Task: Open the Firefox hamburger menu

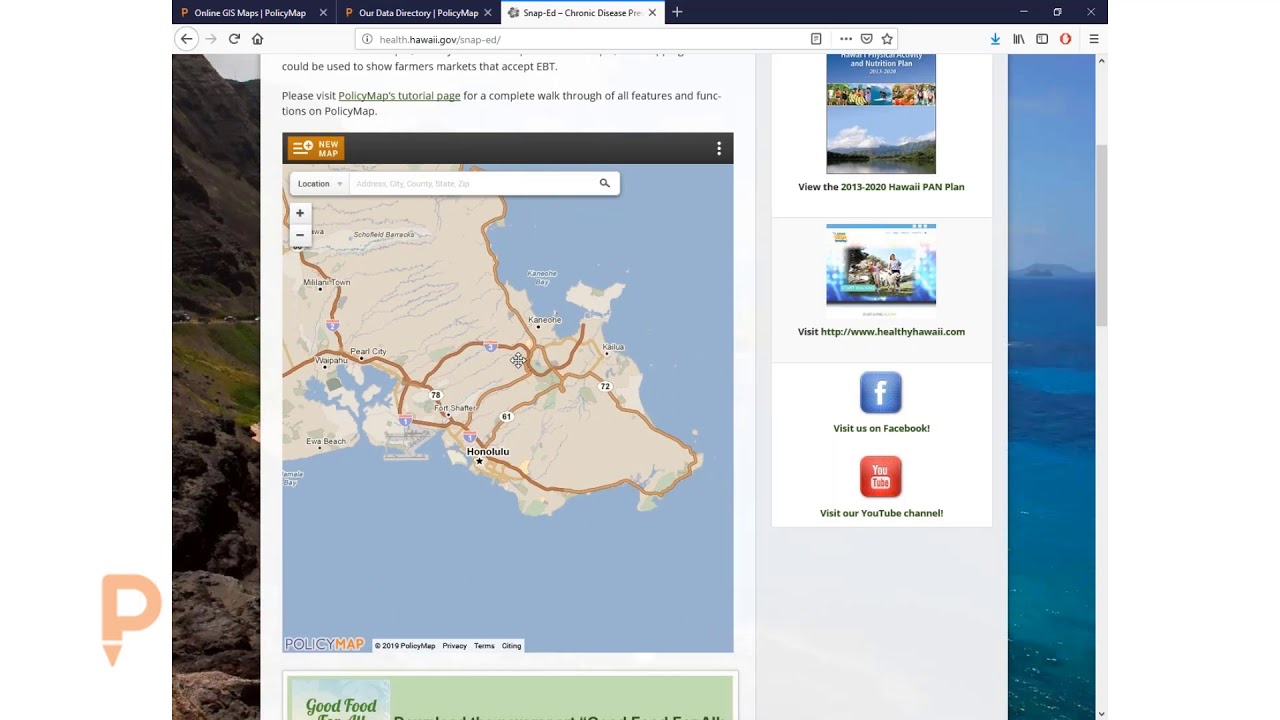Action: click(1094, 39)
